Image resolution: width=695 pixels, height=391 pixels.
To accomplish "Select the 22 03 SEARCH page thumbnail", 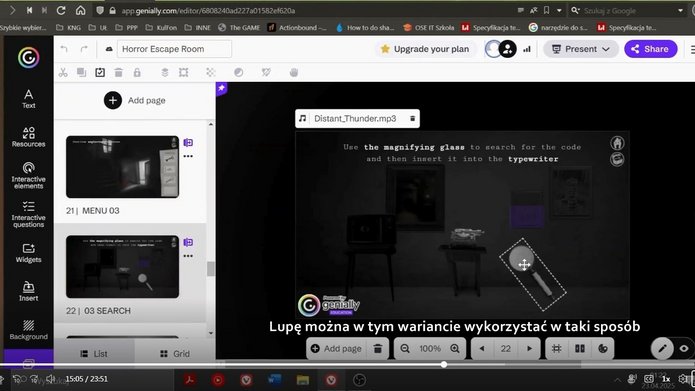I will point(122,266).
